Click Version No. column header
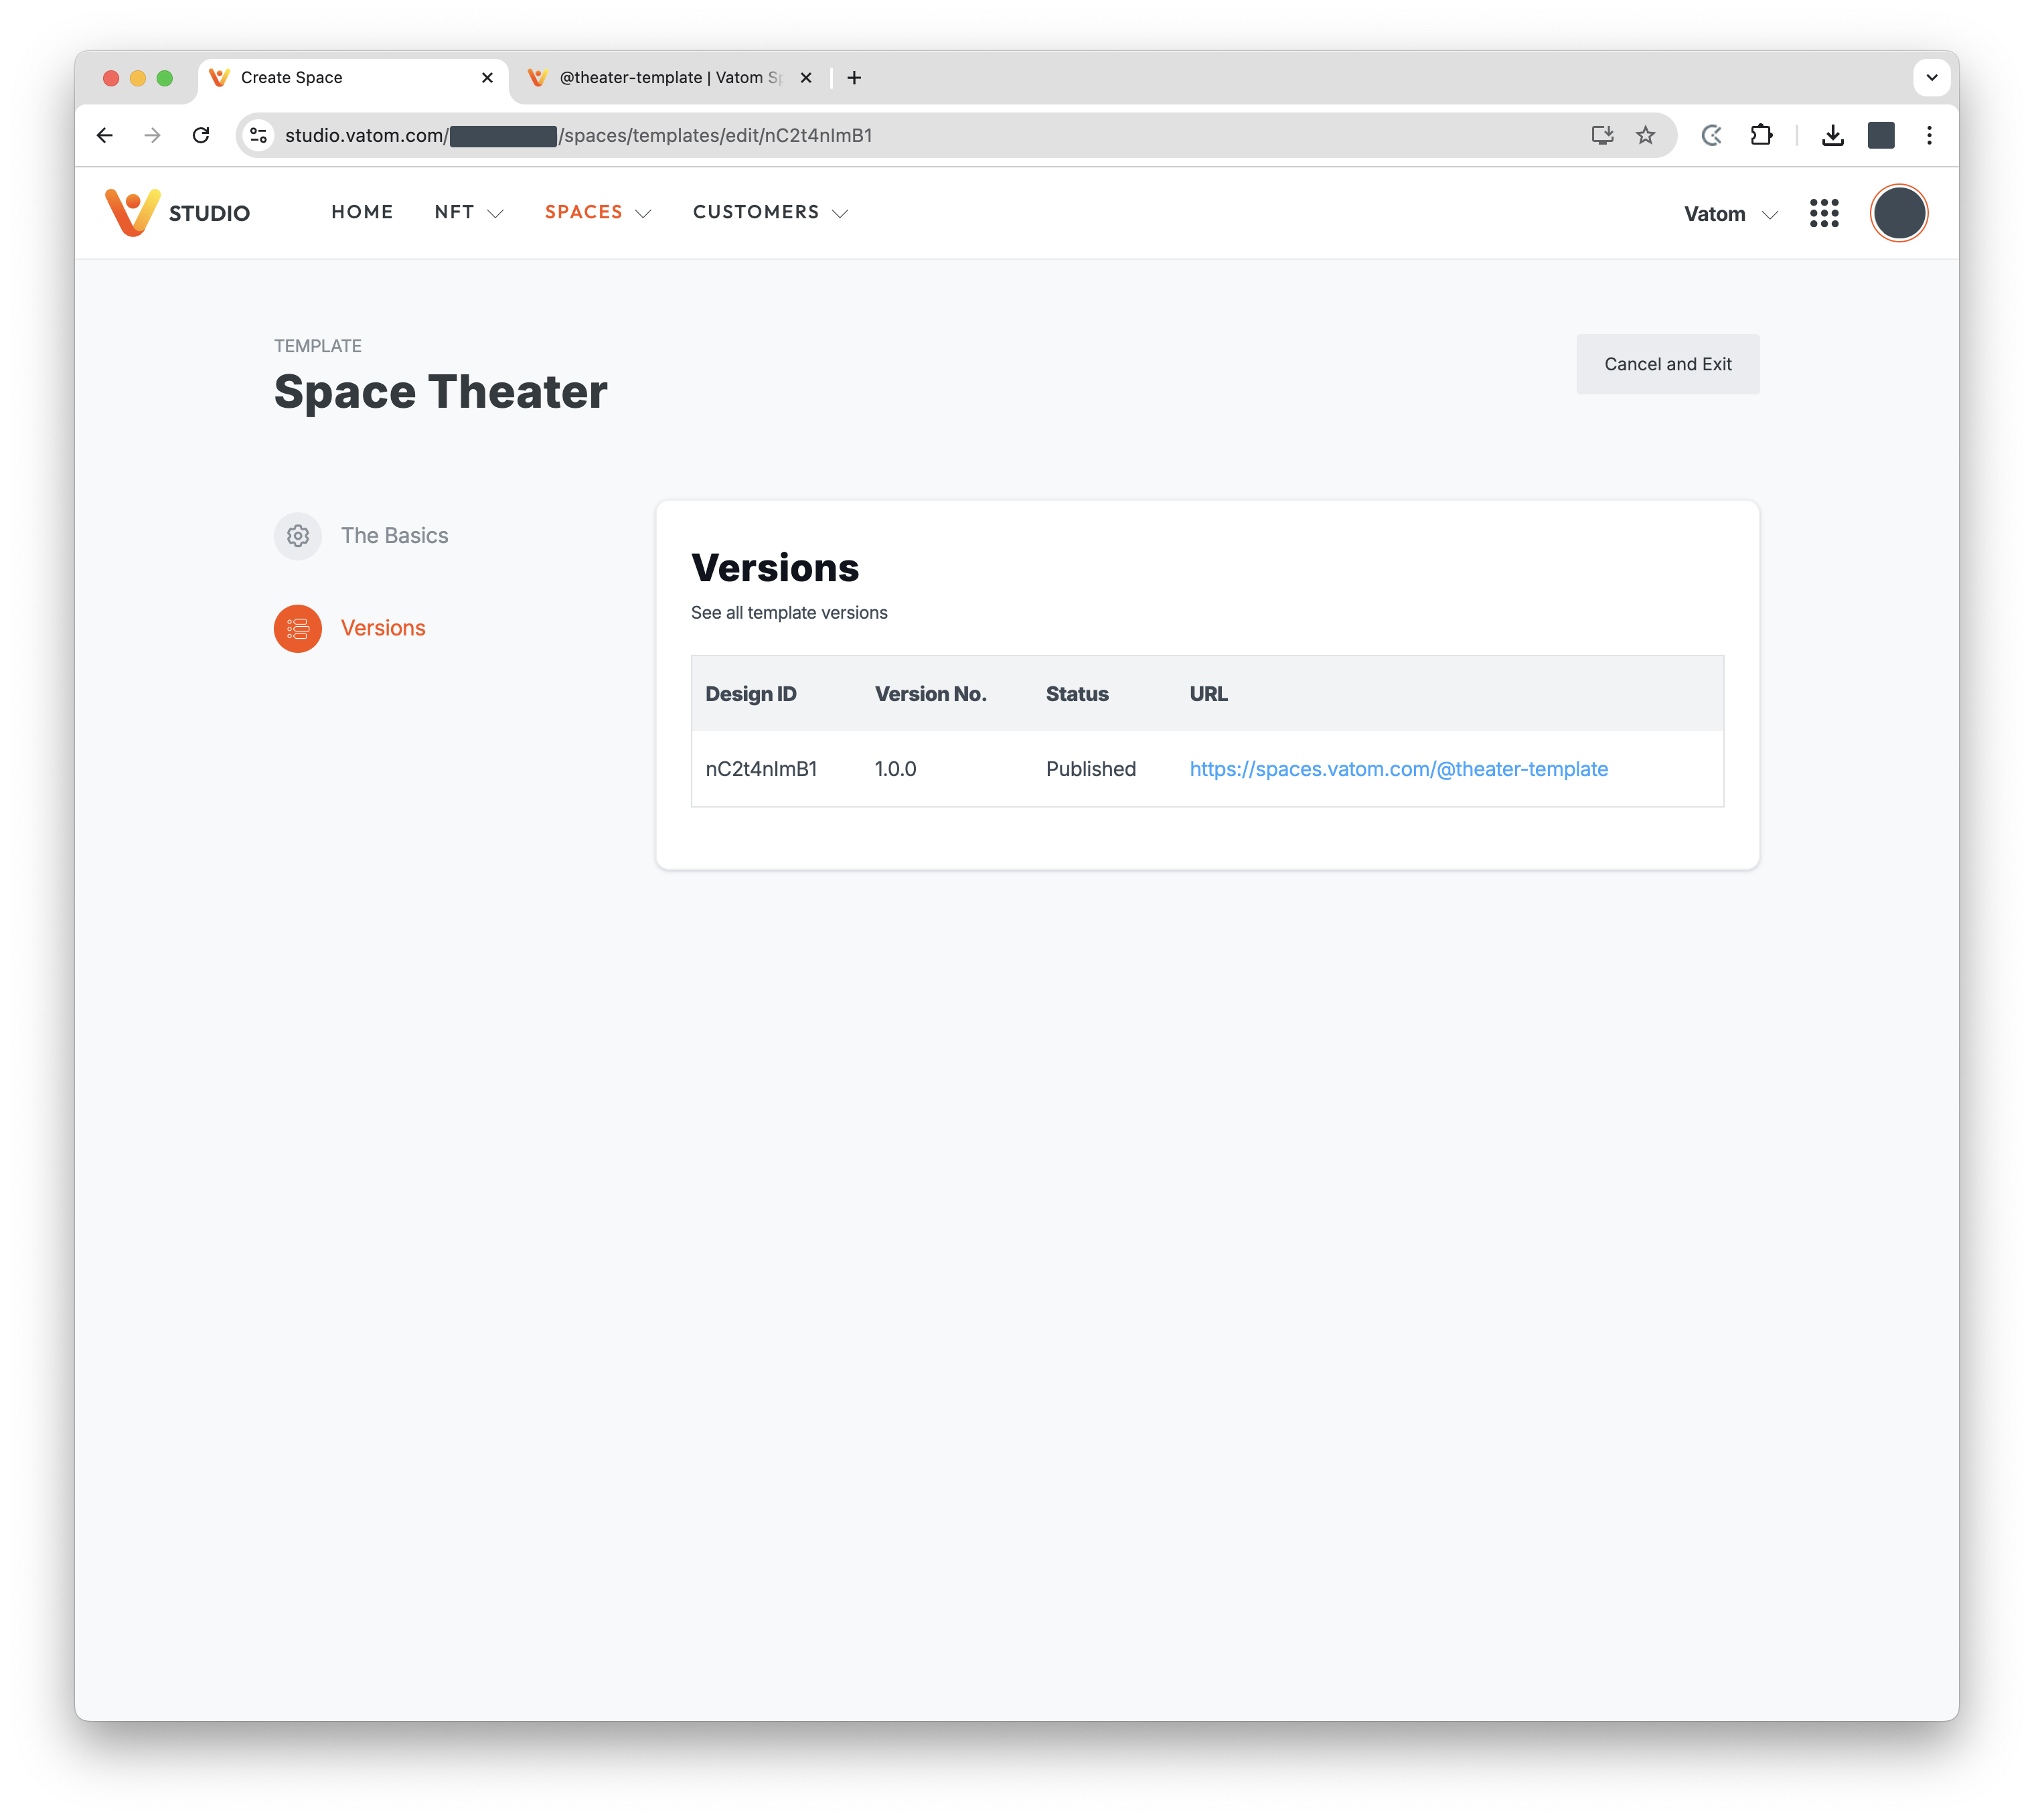 pyautogui.click(x=930, y=694)
